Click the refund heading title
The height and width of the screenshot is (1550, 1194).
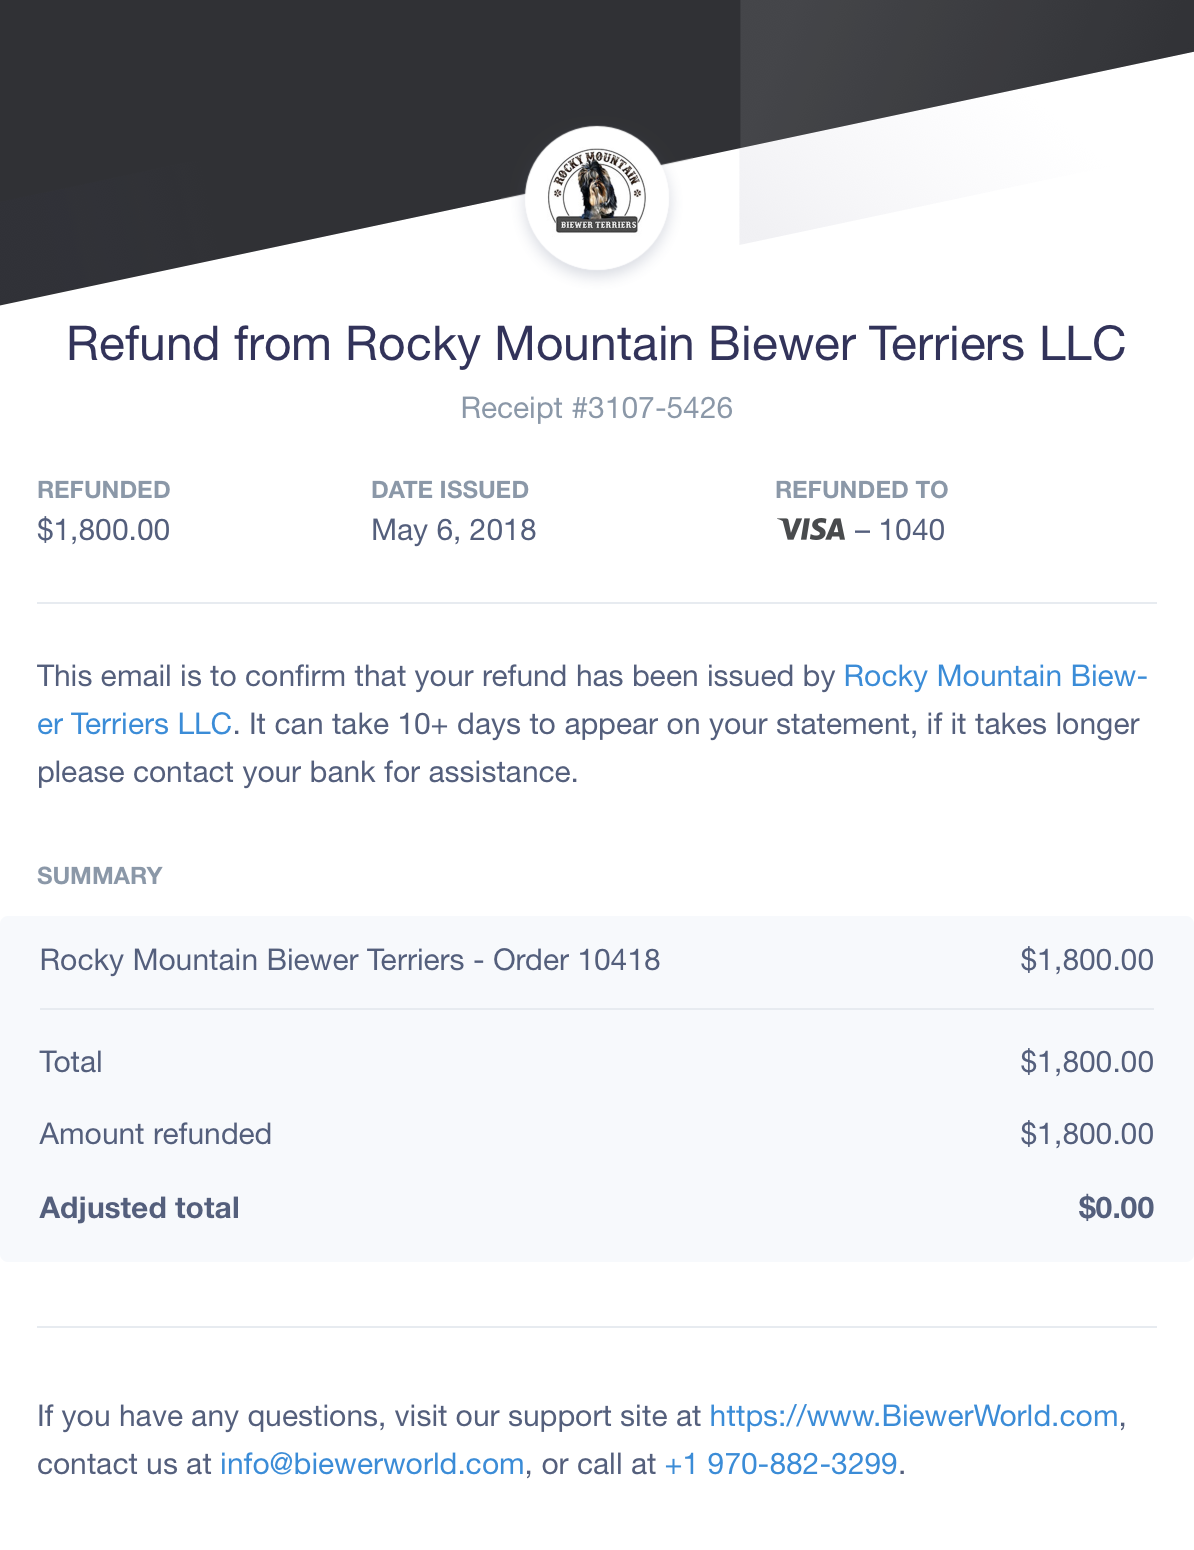(x=597, y=344)
